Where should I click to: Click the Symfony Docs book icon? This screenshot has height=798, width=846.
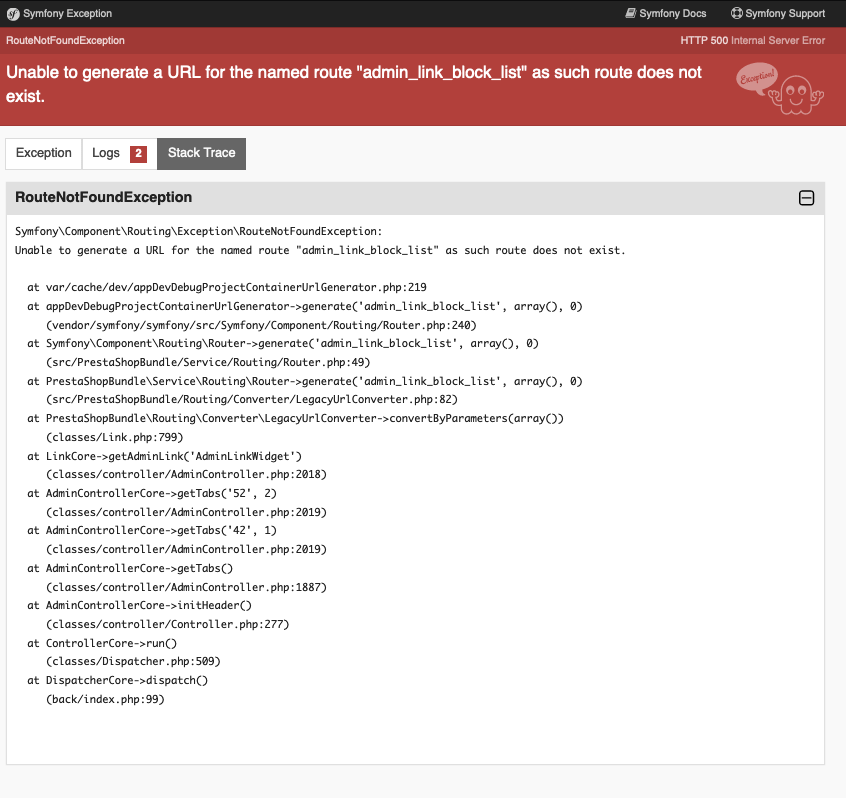[x=630, y=13]
